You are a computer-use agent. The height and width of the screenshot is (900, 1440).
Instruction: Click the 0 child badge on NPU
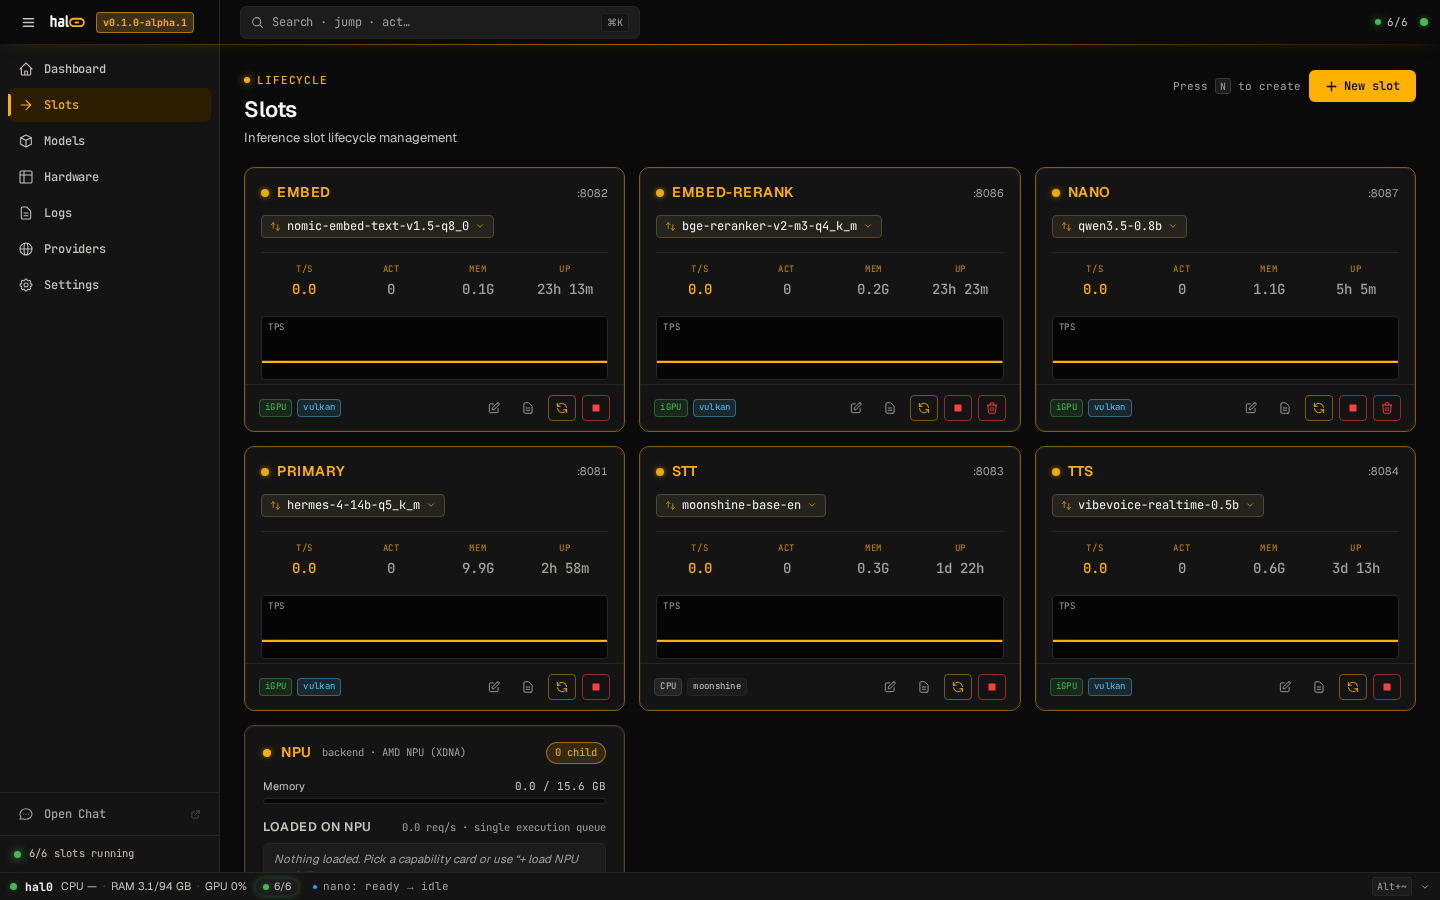coord(576,753)
